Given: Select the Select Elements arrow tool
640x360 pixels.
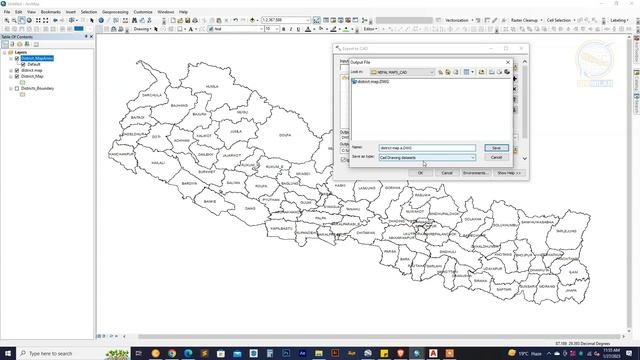Looking at the screenshot, I should pos(92,20).
